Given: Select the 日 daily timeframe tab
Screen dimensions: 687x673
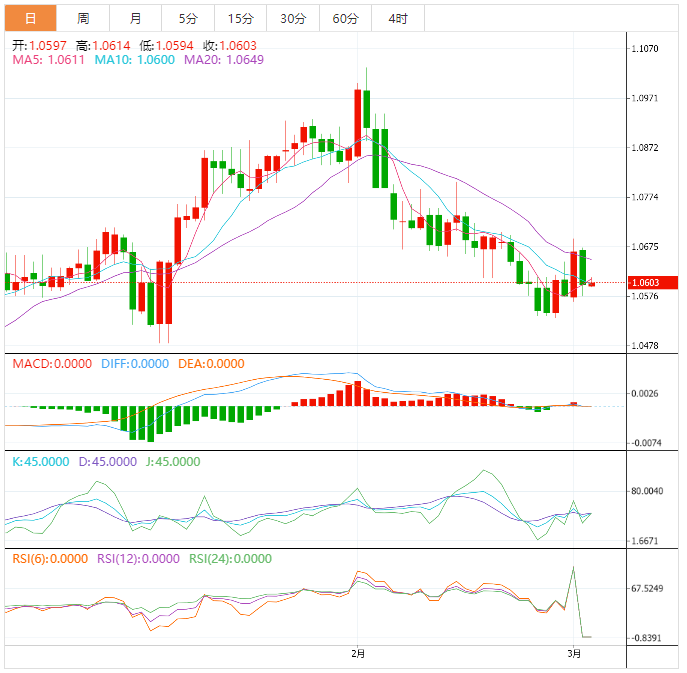Looking at the screenshot, I should pyautogui.click(x=30, y=18).
